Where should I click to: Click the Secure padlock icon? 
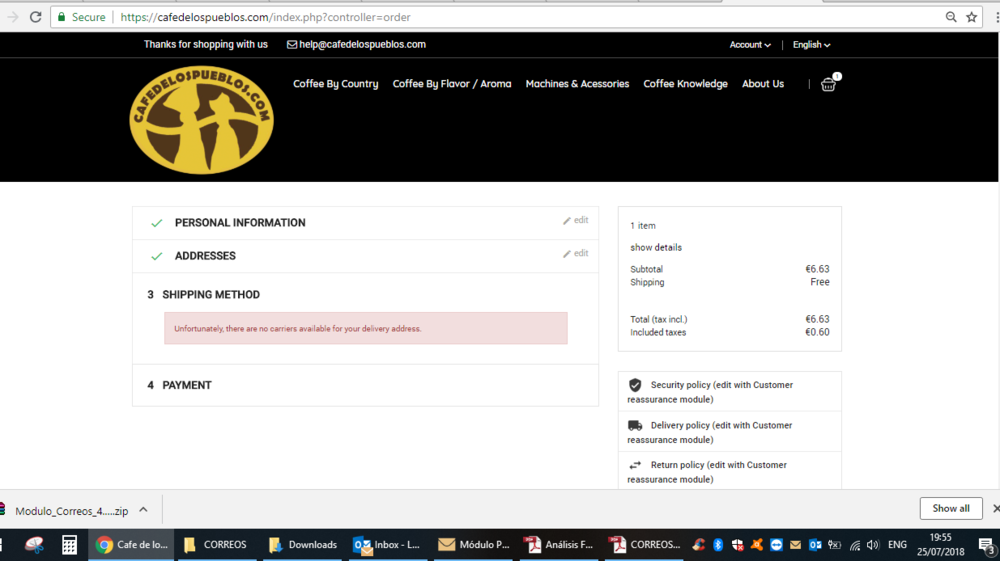pyautogui.click(x=61, y=17)
